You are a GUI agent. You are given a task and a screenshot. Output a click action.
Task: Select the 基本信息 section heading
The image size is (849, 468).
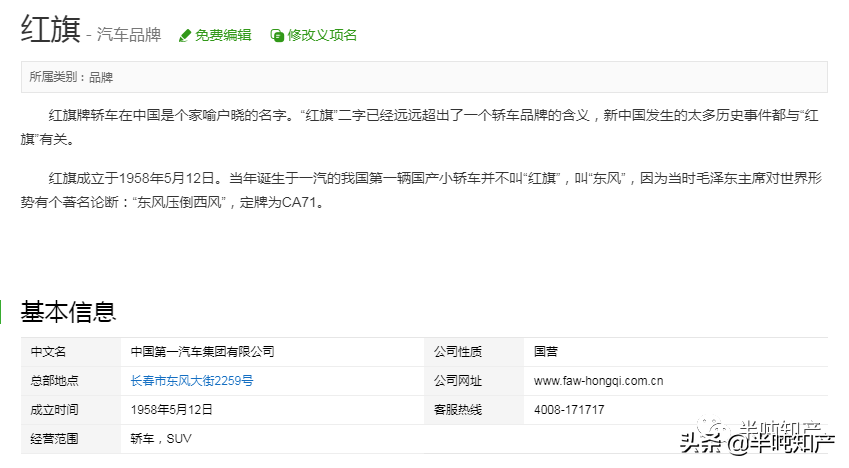[x=68, y=312]
